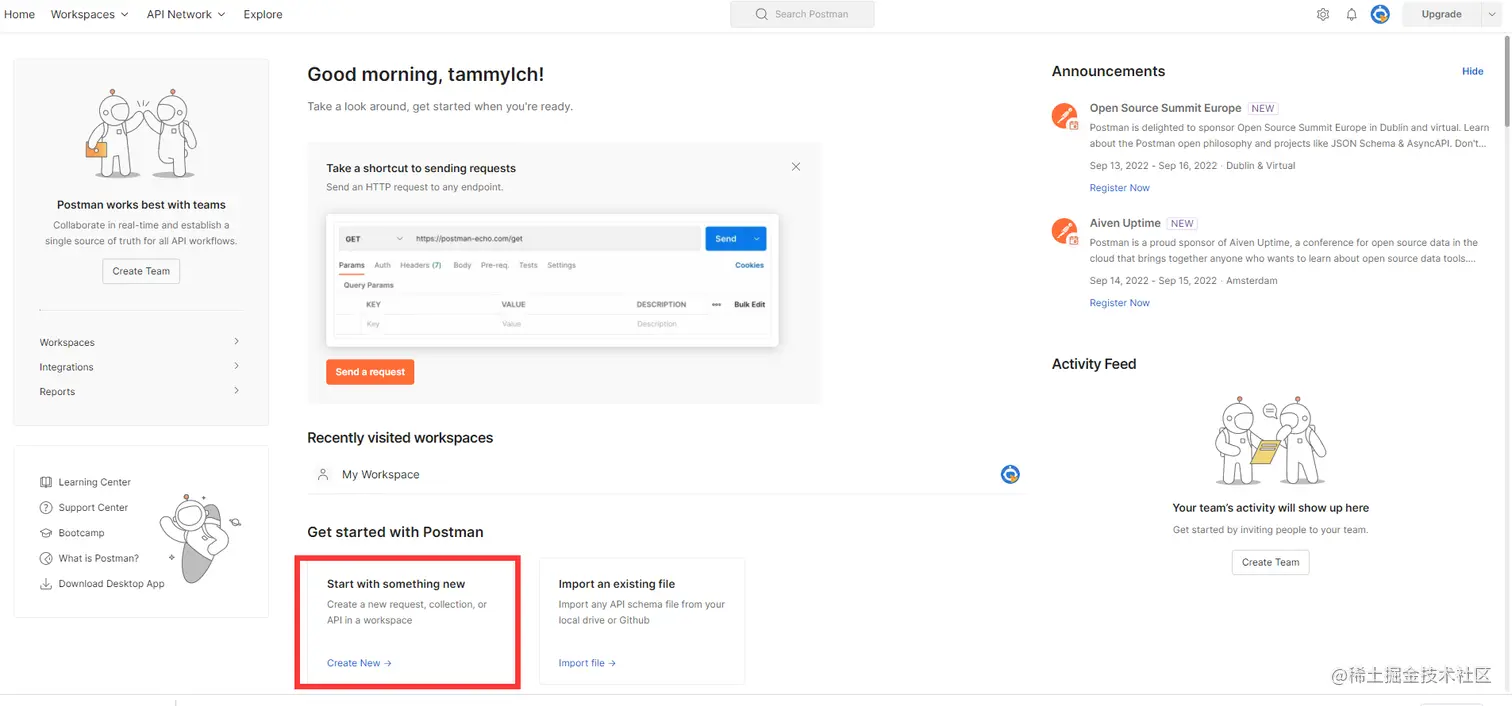Click the Support Center question icon
This screenshot has height=706, width=1512.
click(46, 508)
